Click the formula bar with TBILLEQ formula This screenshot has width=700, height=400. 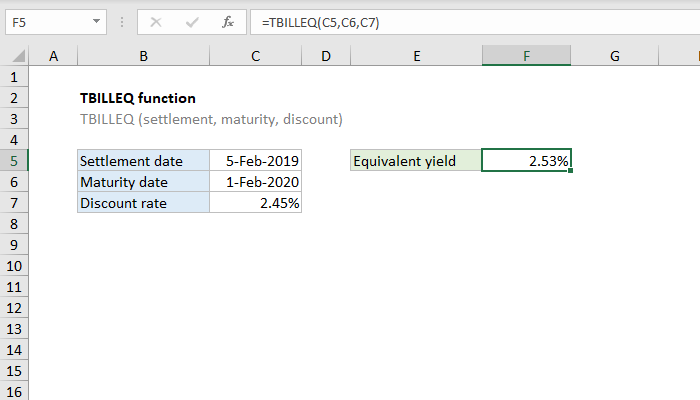pyautogui.click(x=475, y=22)
